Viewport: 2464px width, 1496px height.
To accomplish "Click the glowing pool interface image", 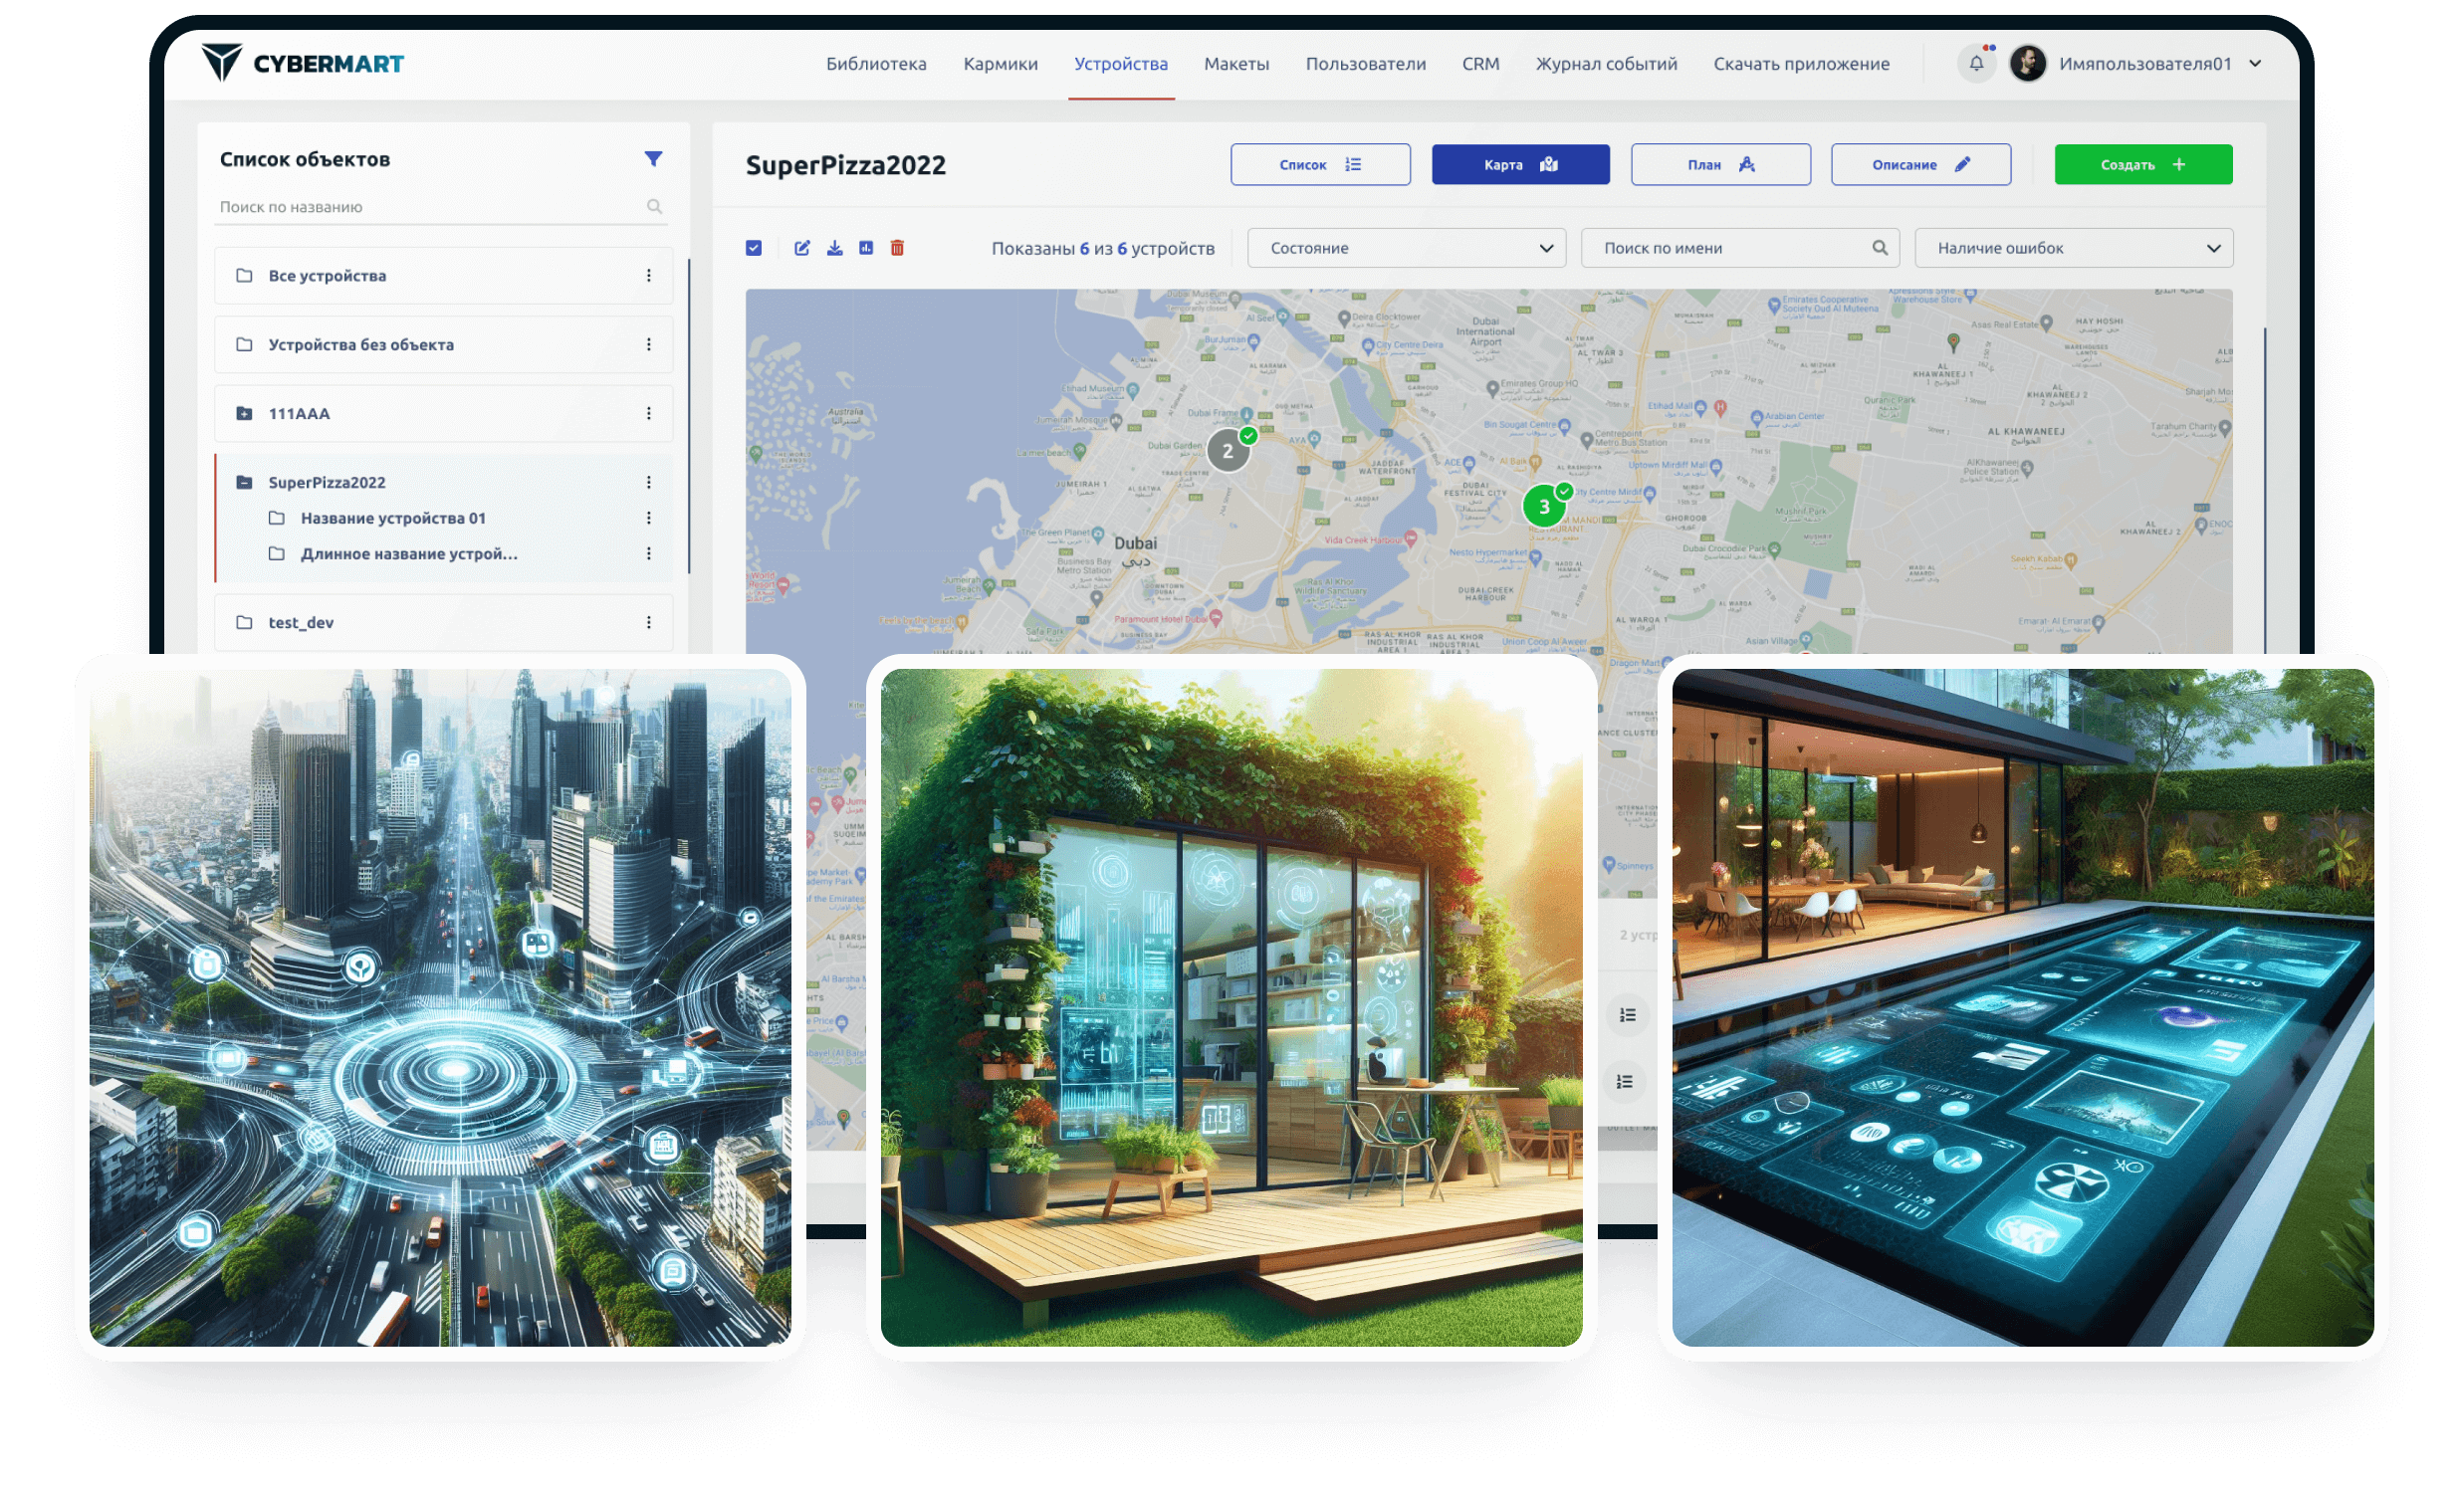I will pos(2022,1007).
